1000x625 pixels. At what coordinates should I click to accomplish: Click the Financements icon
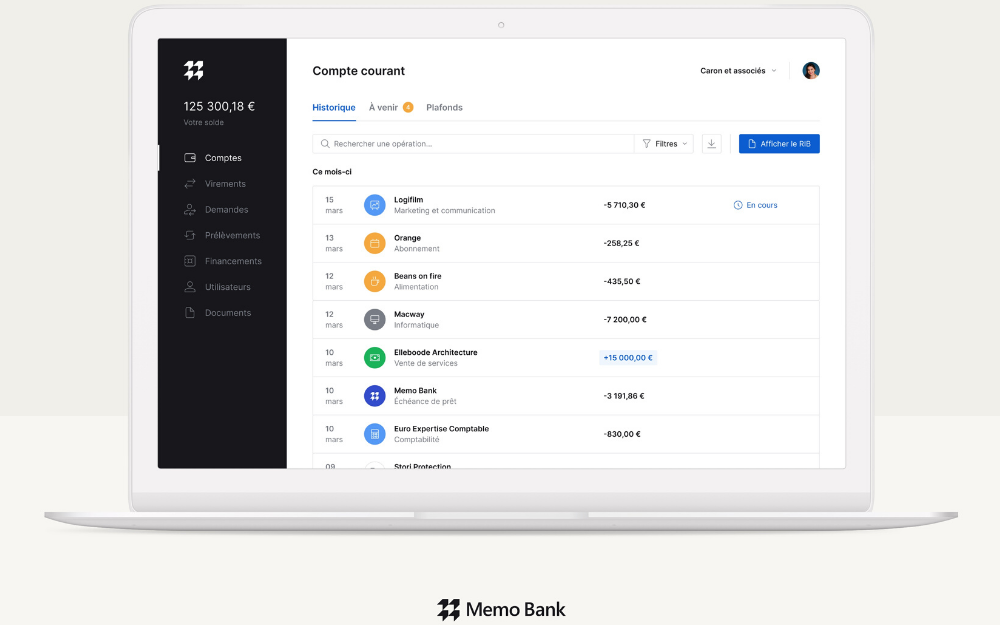(x=189, y=261)
